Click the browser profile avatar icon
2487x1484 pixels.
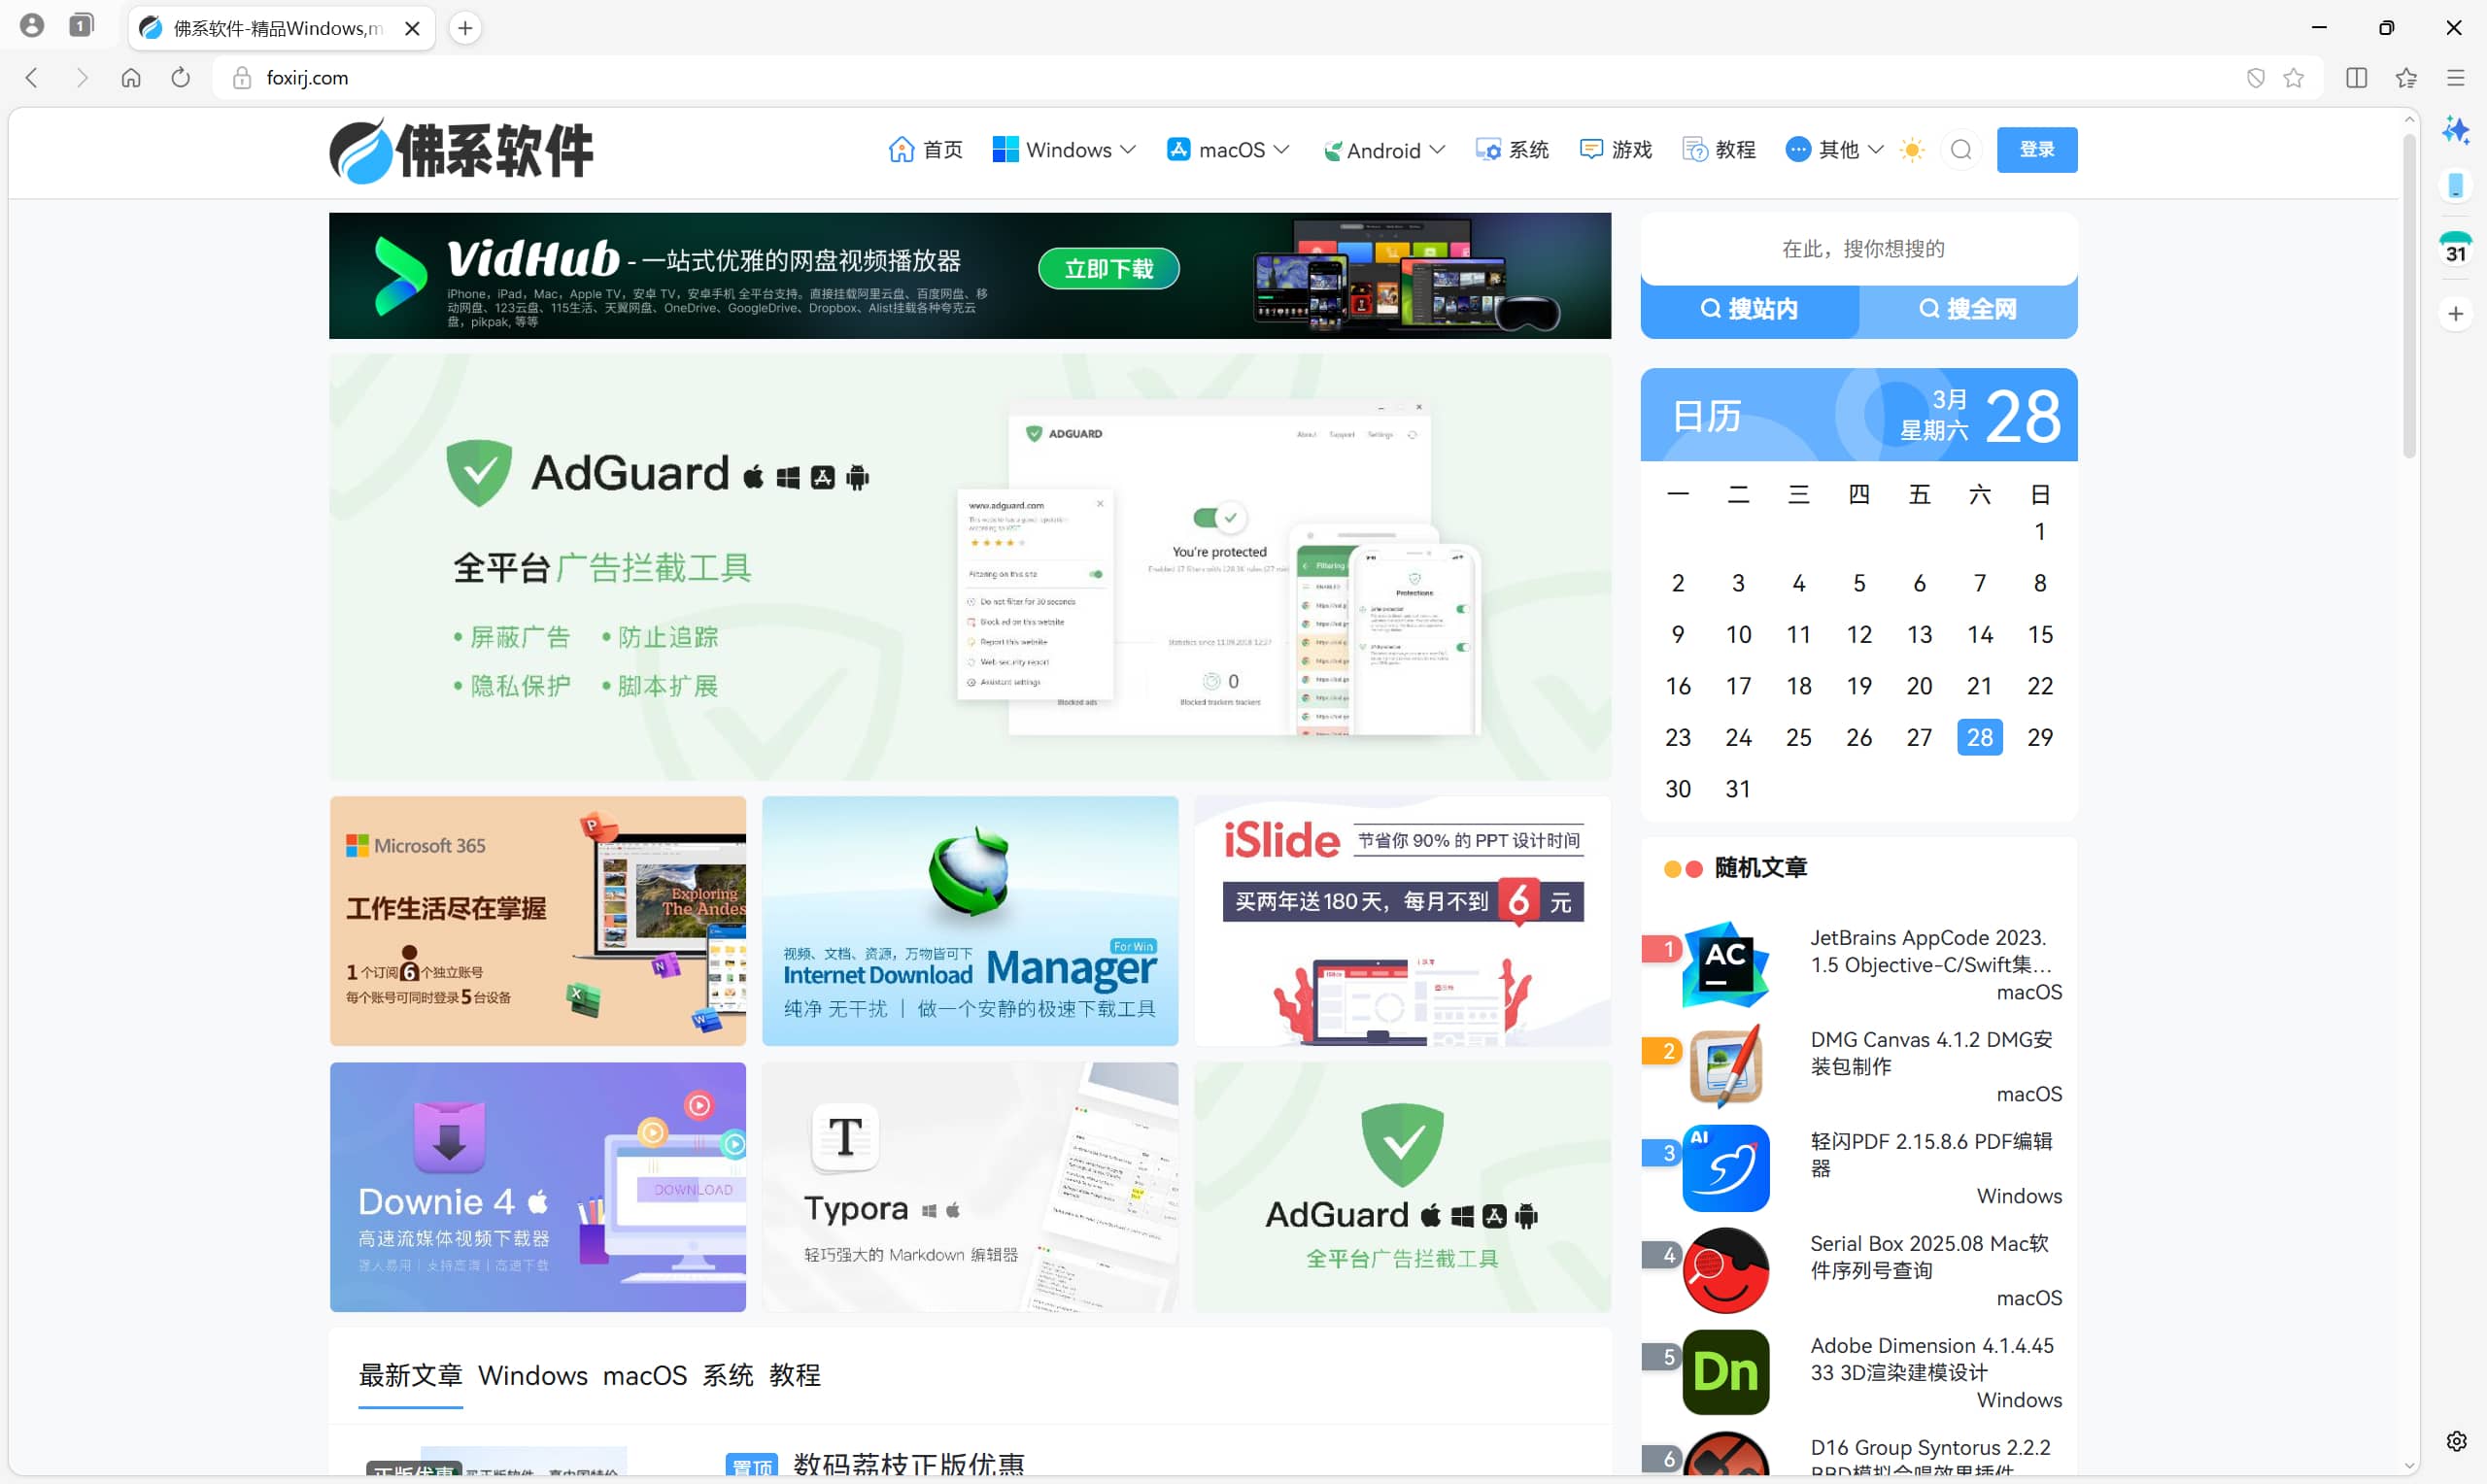(x=32, y=26)
